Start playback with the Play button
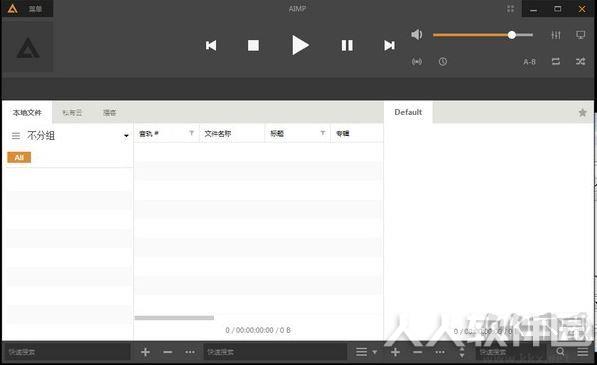 click(x=300, y=45)
